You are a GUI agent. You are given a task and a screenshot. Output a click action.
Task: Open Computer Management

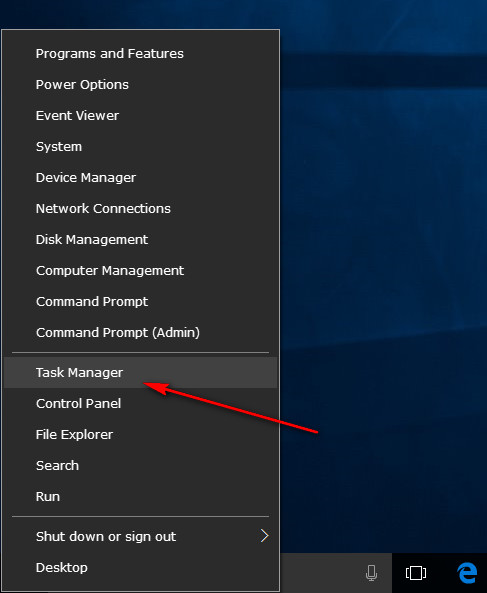click(140, 271)
